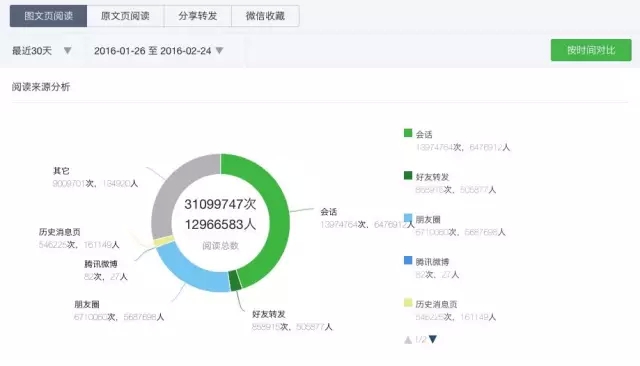Toggle the 会话 legend green swatch
This screenshot has width=640, height=366.
click(x=408, y=133)
